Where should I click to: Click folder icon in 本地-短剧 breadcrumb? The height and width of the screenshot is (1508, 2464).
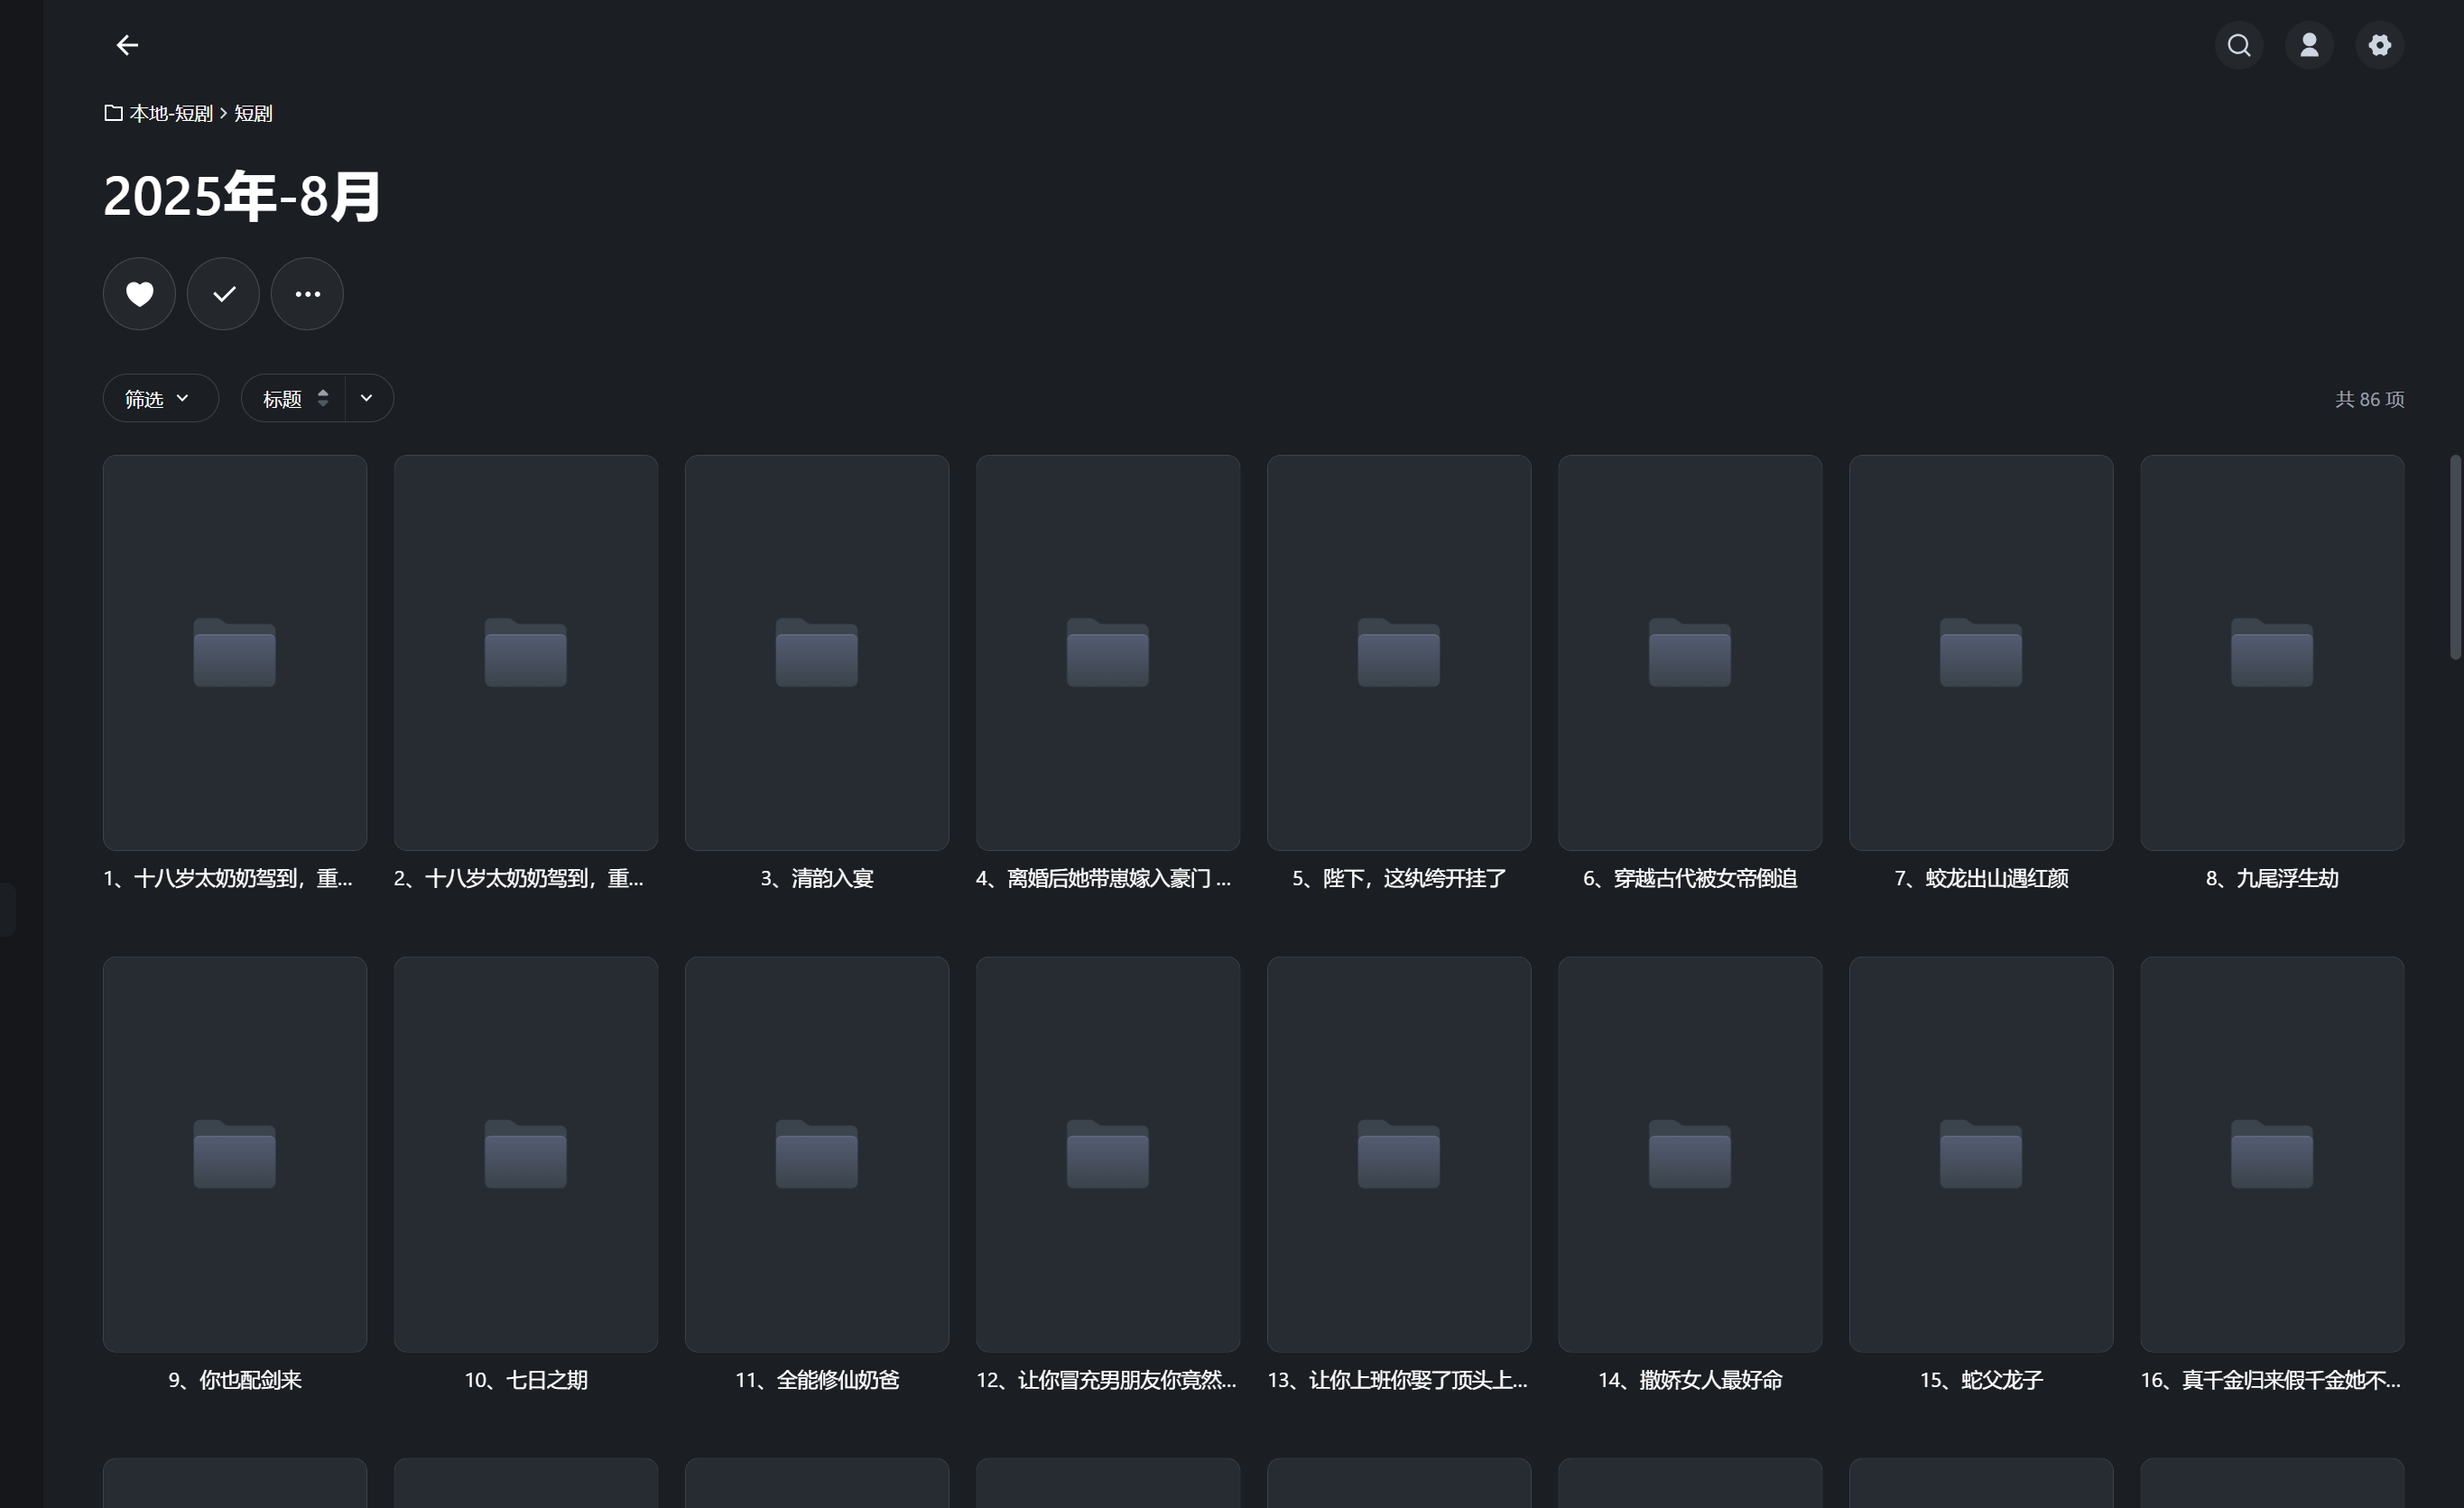(x=113, y=113)
